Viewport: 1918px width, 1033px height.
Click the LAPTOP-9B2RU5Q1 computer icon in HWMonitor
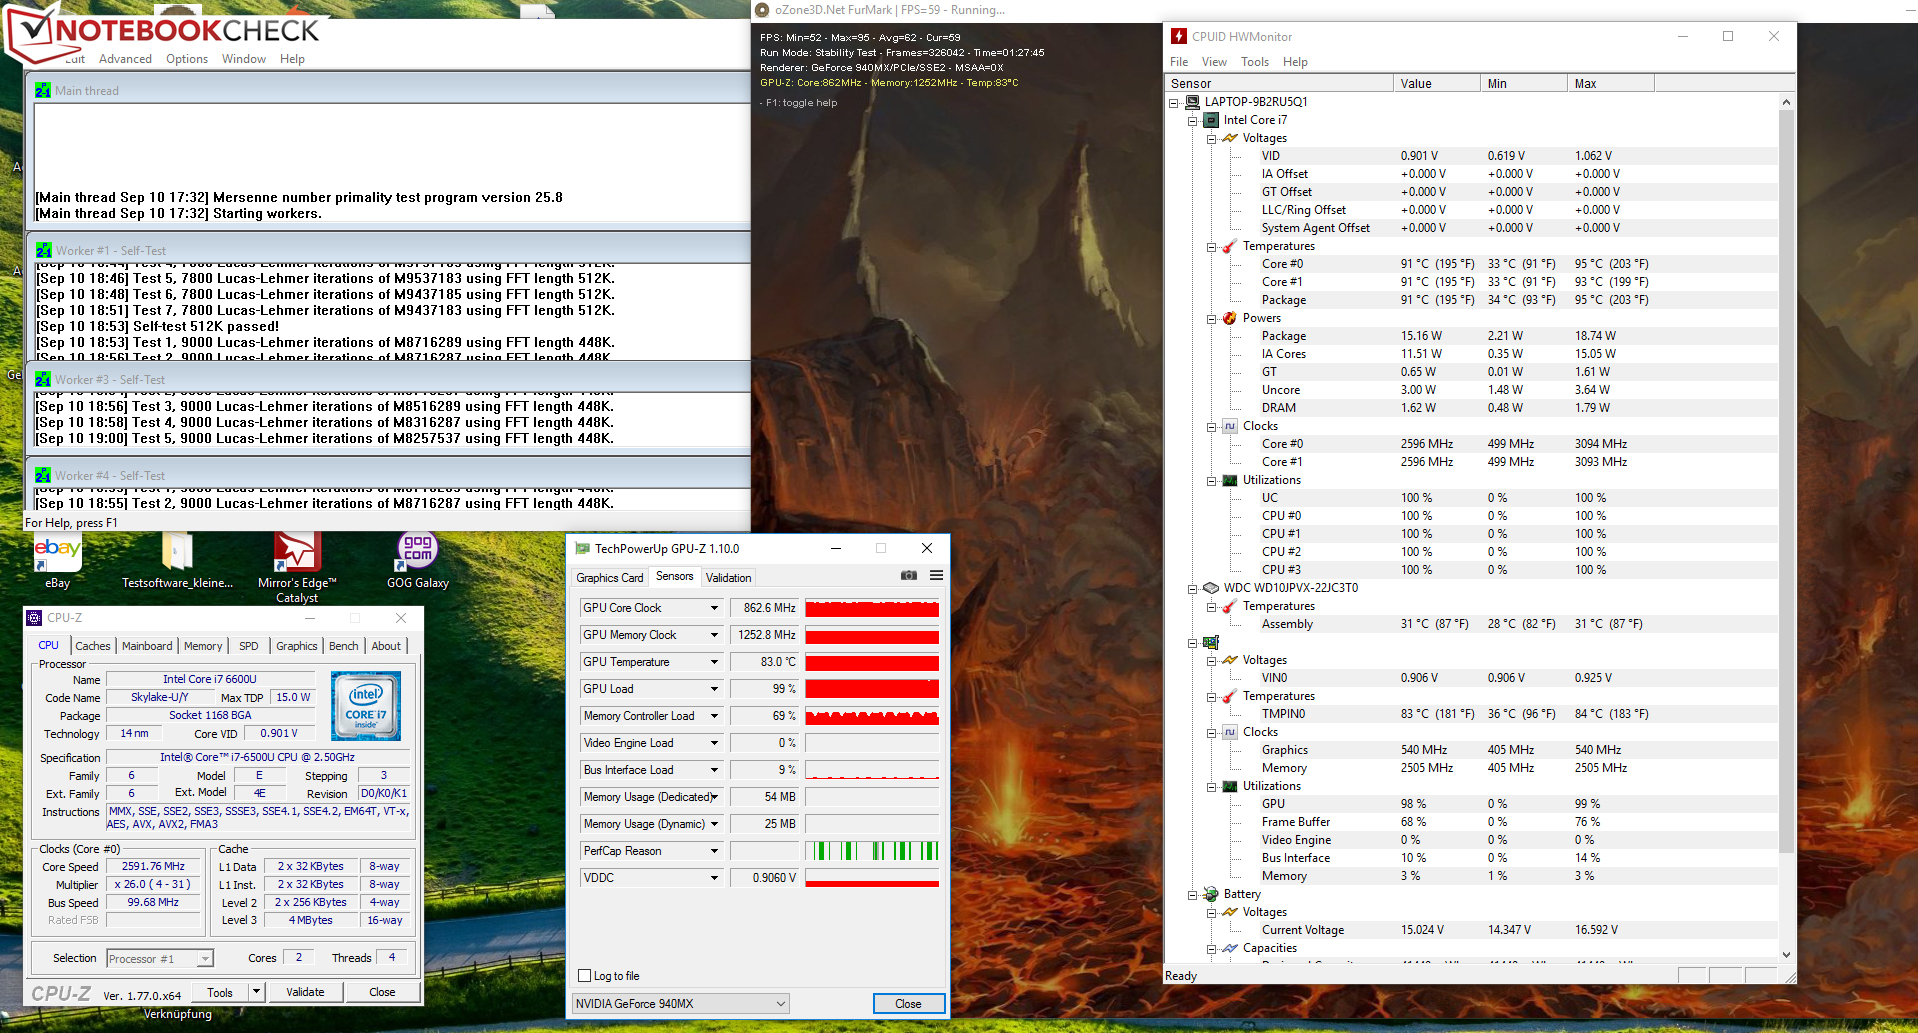click(x=1192, y=102)
